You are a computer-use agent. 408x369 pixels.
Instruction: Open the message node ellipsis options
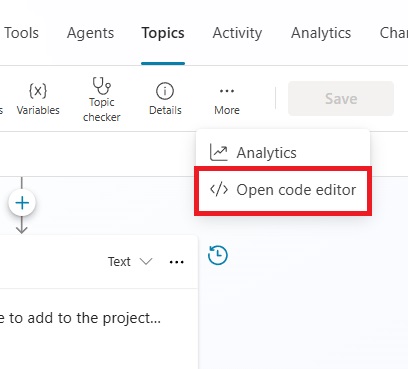[176, 262]
